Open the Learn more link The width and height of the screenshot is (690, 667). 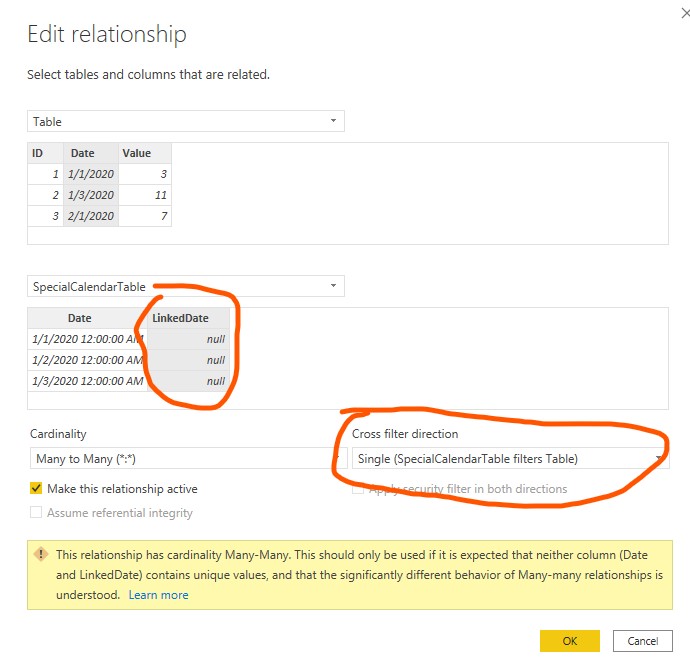click(x=158, y=595)
